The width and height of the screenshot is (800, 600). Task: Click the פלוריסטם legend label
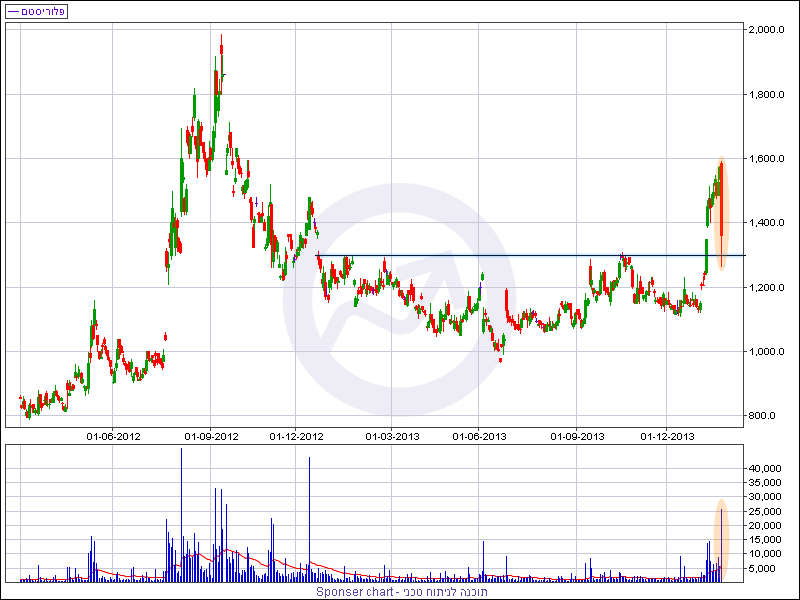pyautogui.click(x=43, y=11)
